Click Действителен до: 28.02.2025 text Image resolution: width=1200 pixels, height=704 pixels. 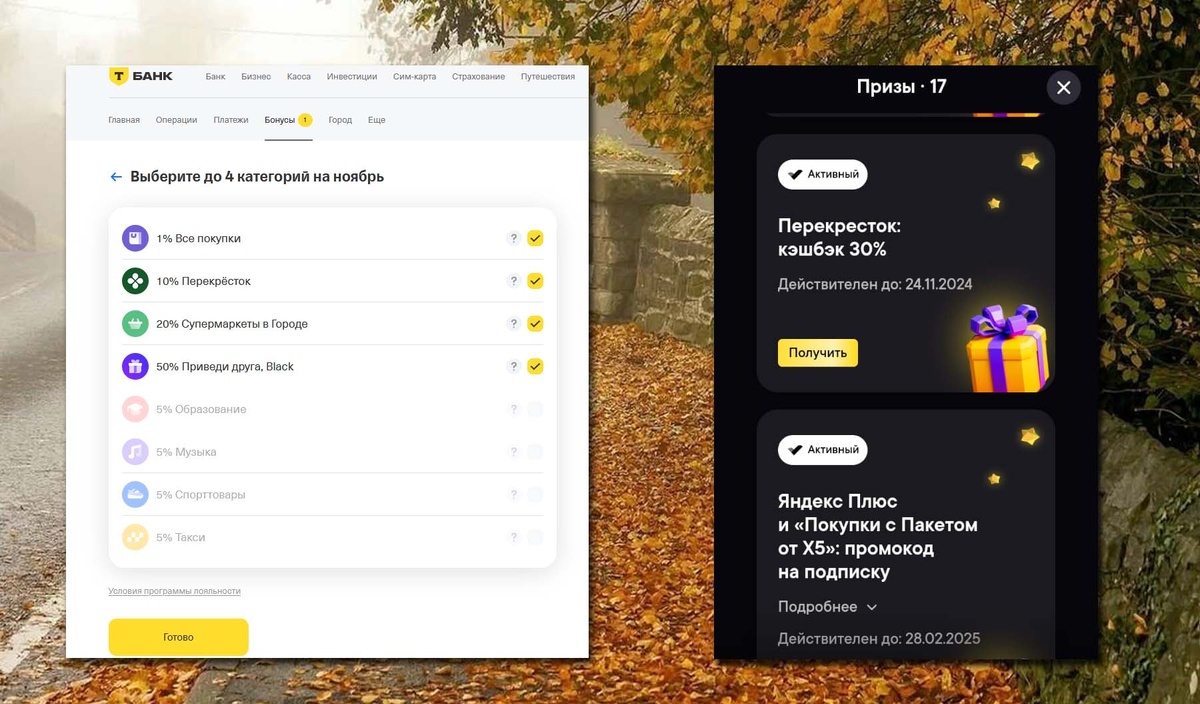[x=879, y=639]
